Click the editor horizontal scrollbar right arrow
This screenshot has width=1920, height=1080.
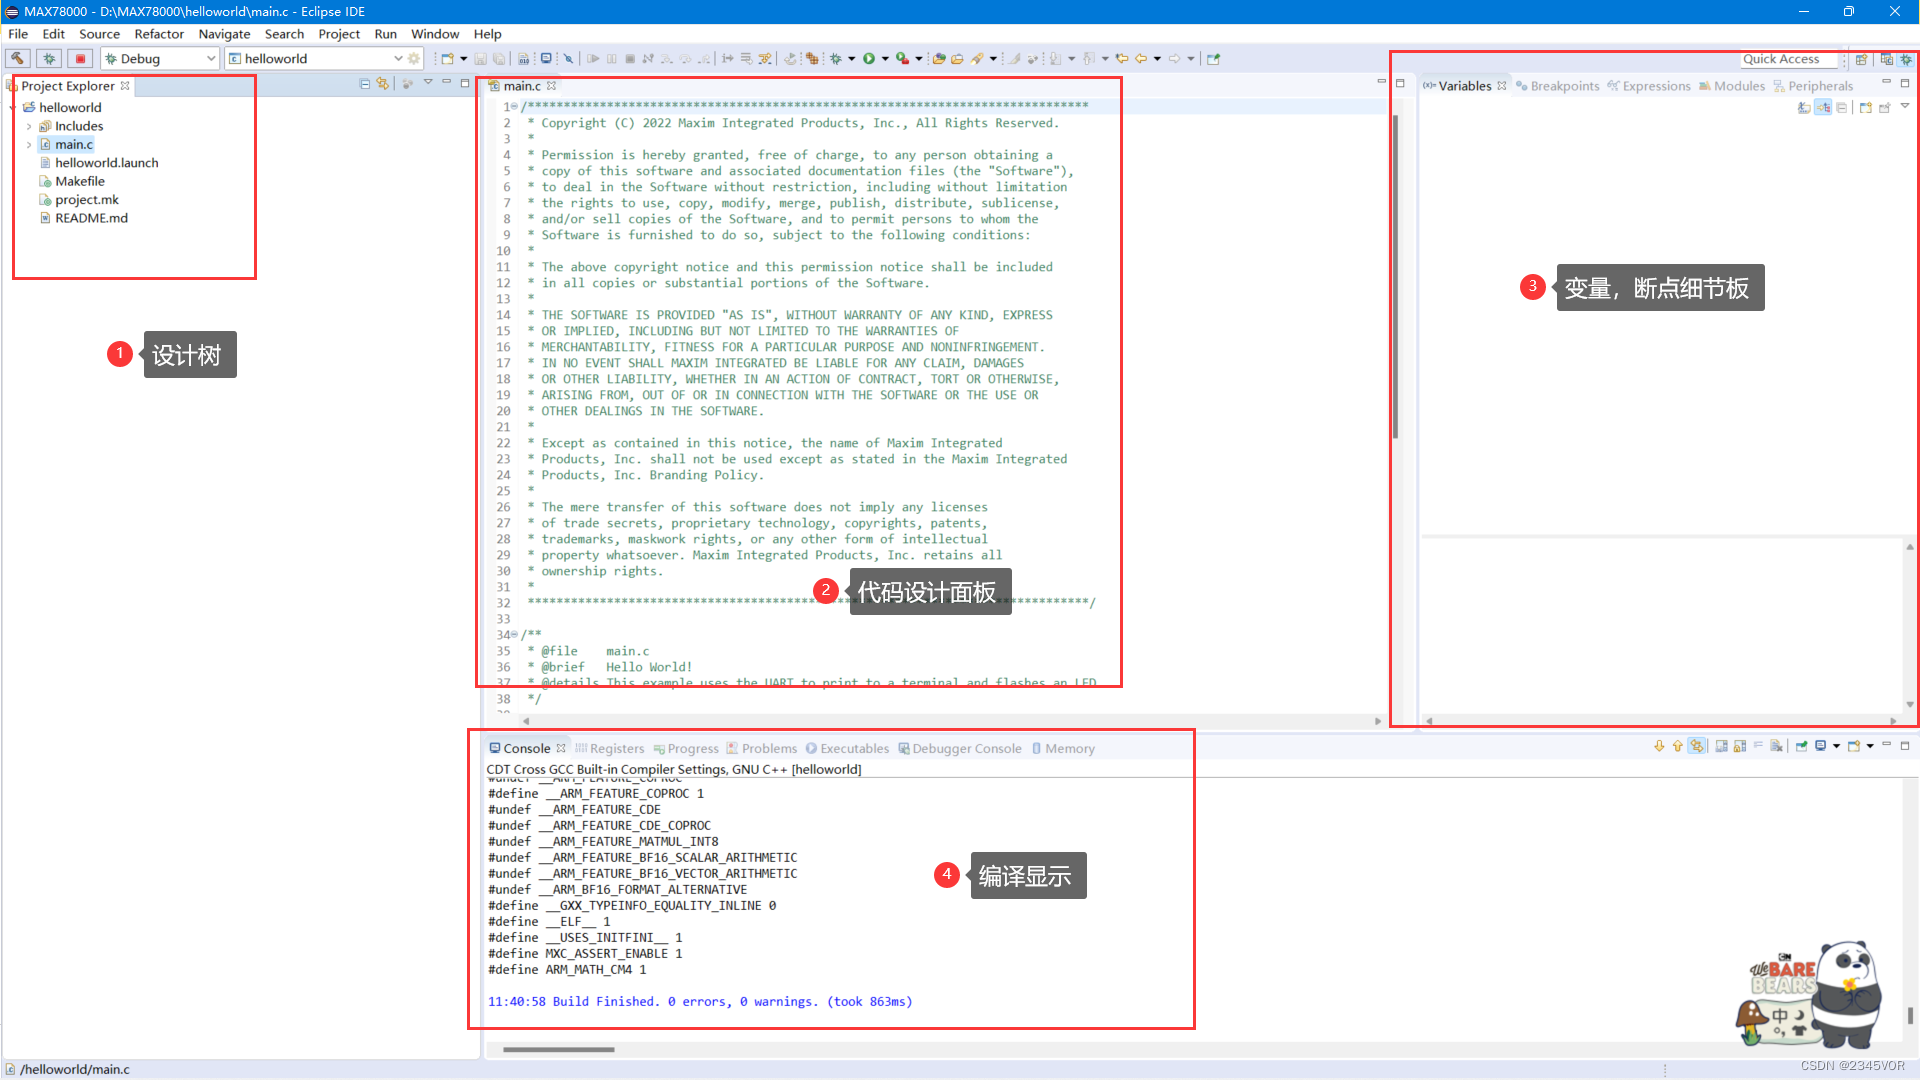click(1378, 721)
